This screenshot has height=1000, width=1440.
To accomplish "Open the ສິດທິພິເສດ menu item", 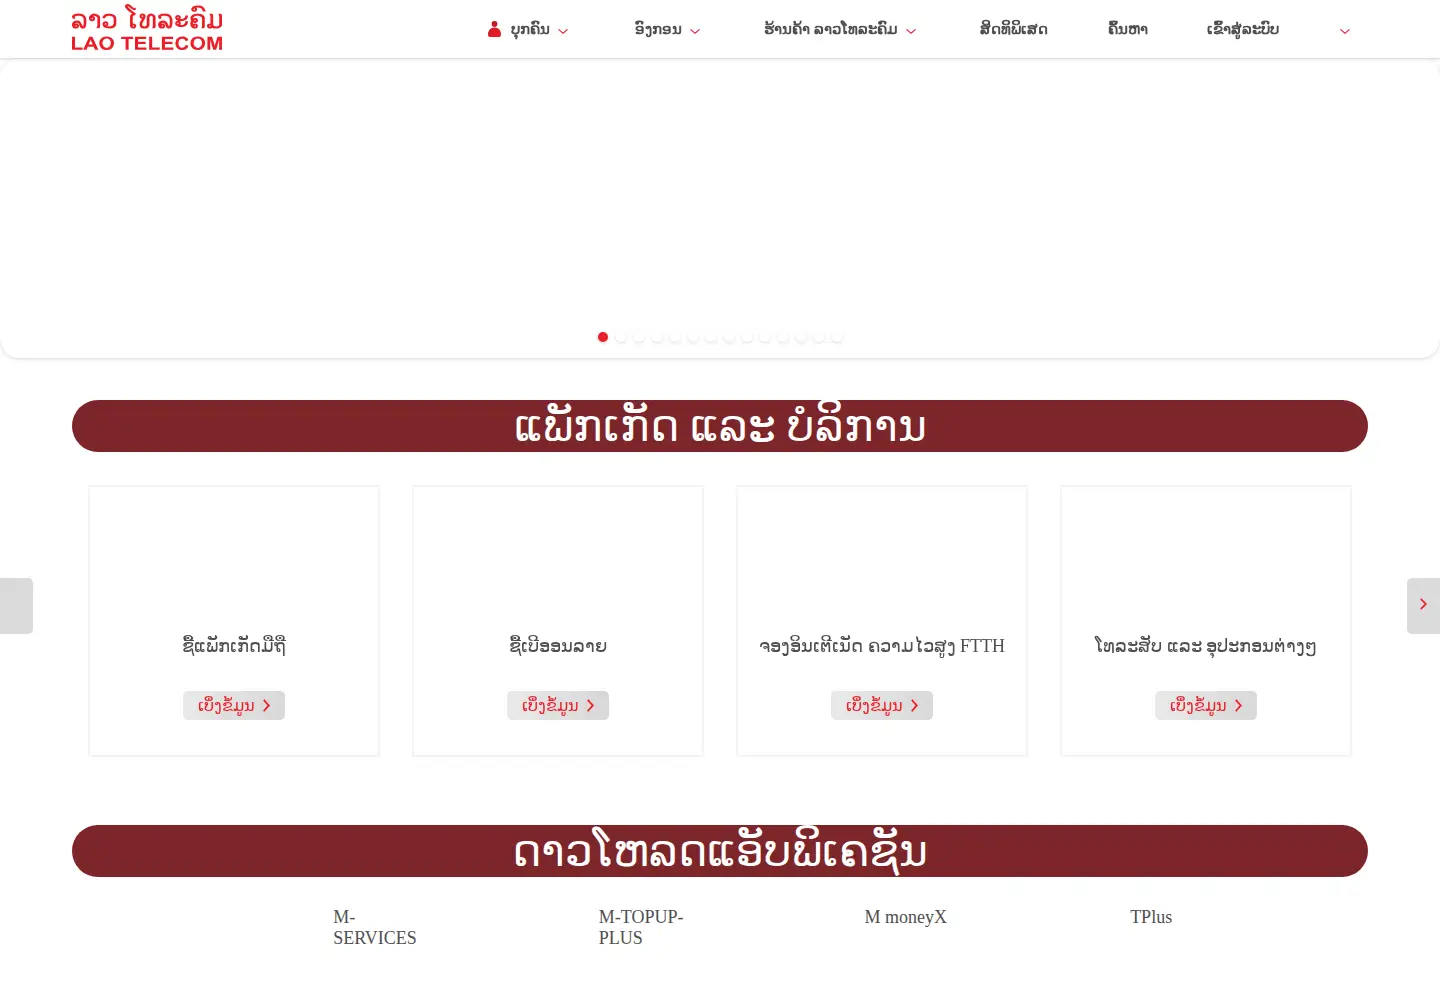I will pyautogui.click(x=1013, y=30).
